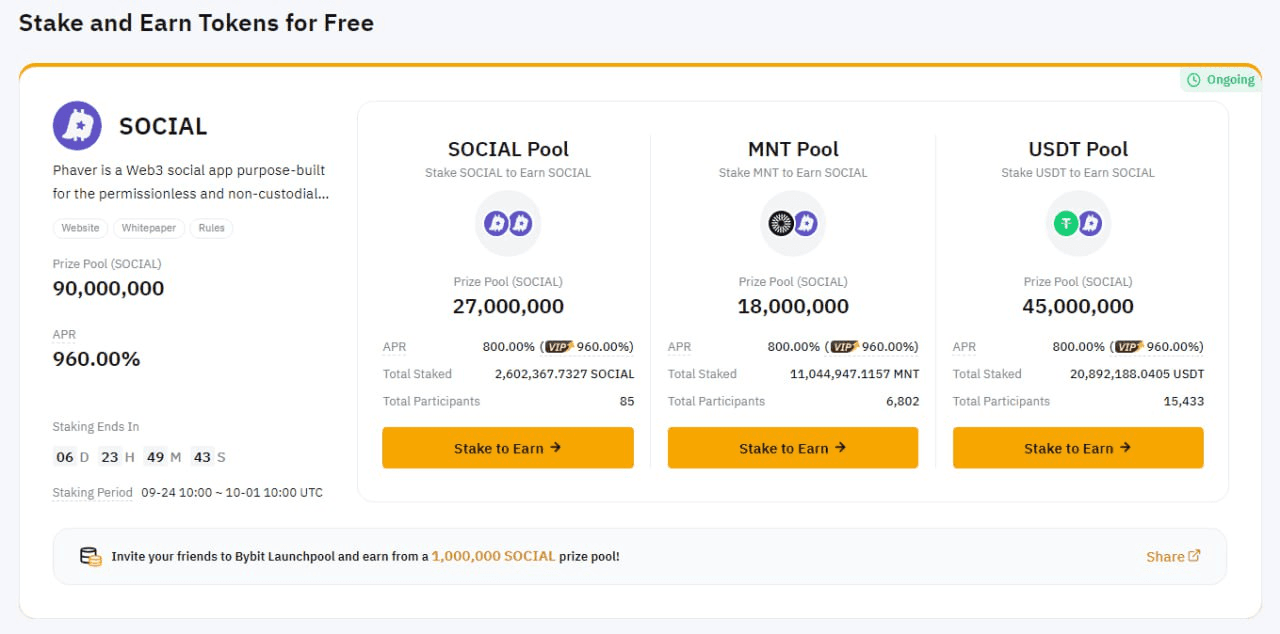Viewport: 1280px width, 634px height.
Task: Click the Stake USDT to Earn SOCIAL subtitle
Action: (1078, 173)
